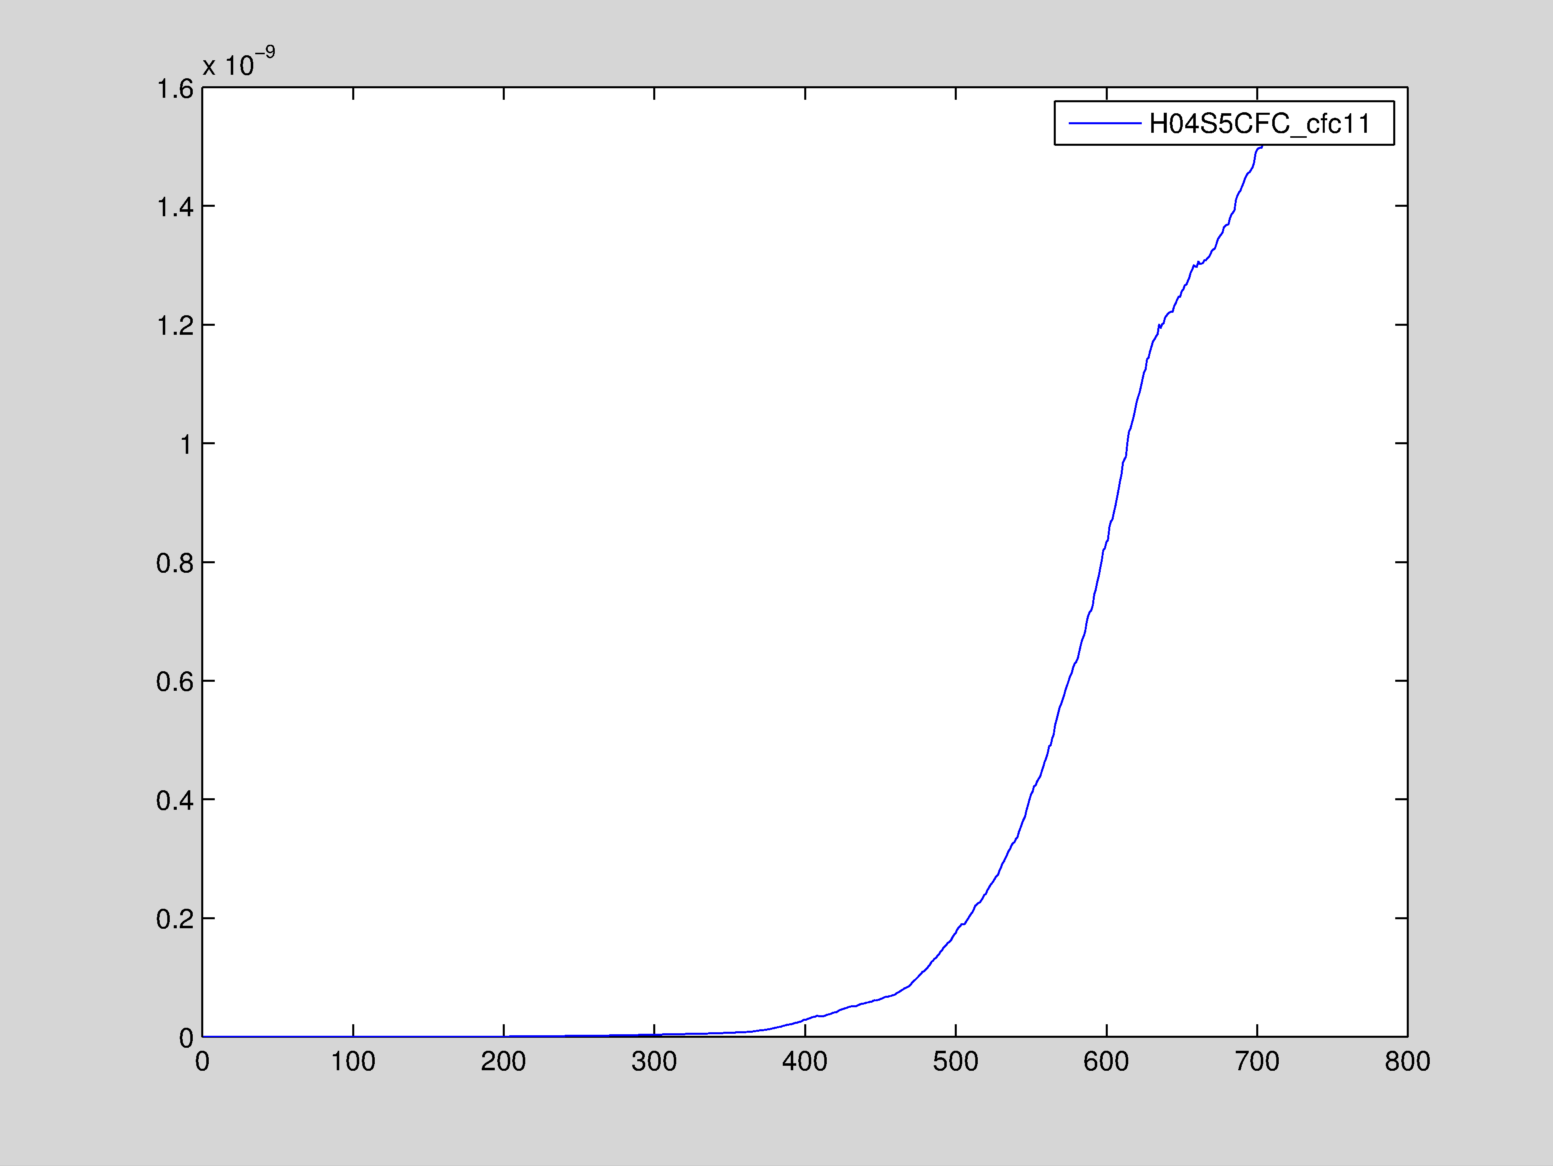Select the x-axis tick label 100
Image resolution: width=1553 pixels, height=1166 pixels.
353,1062
